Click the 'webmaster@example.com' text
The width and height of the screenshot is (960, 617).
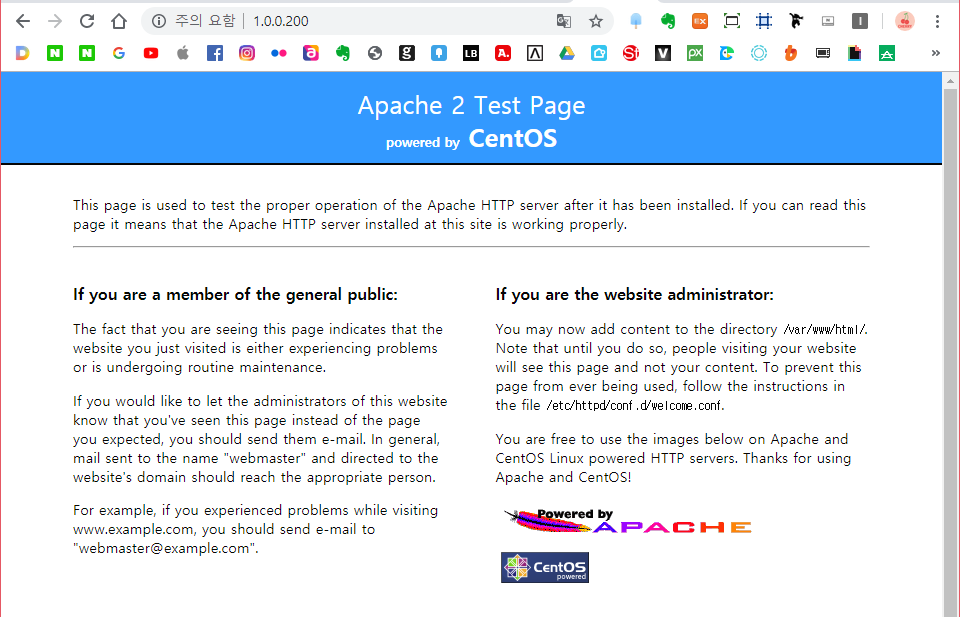pos(163,548)
